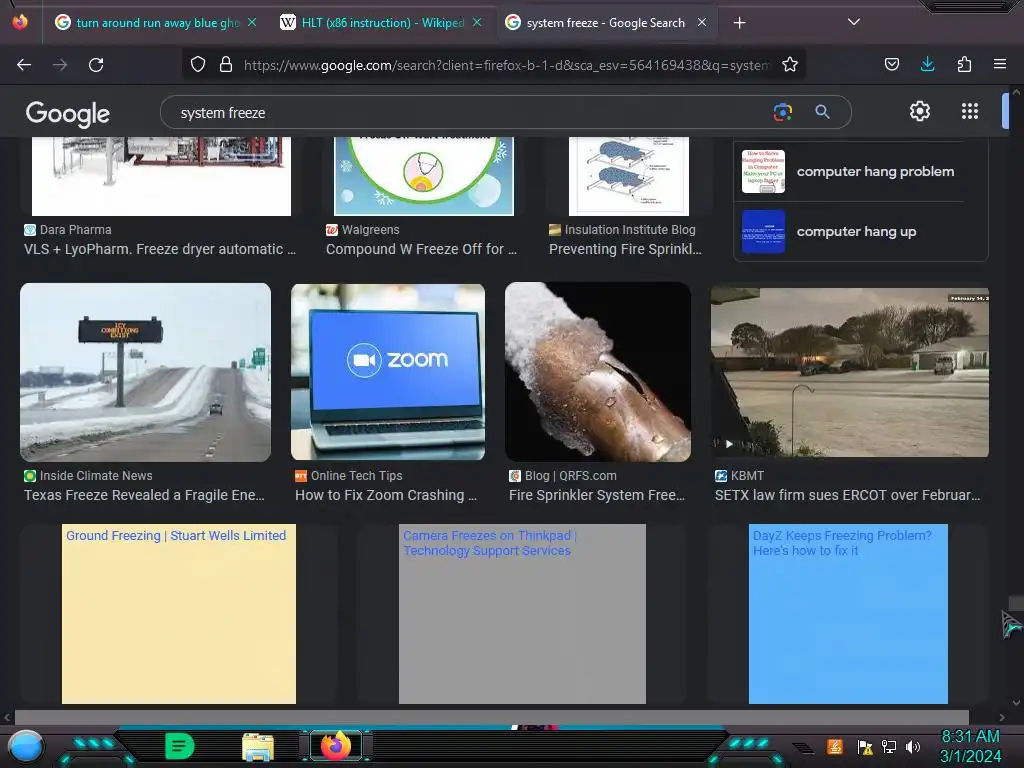Screen dimensions: 1024x768
Task: Open Dara Pharma freeze dryer result
Action: click(x=160, y=249)
